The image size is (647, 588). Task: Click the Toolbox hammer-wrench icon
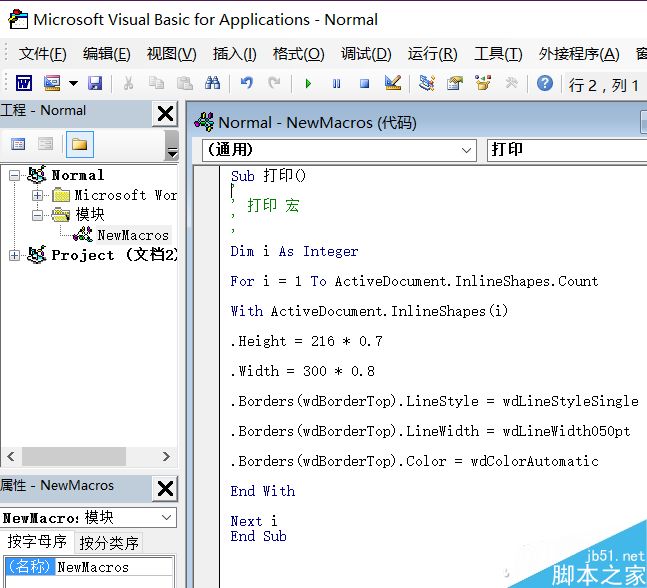coord(511,83)
